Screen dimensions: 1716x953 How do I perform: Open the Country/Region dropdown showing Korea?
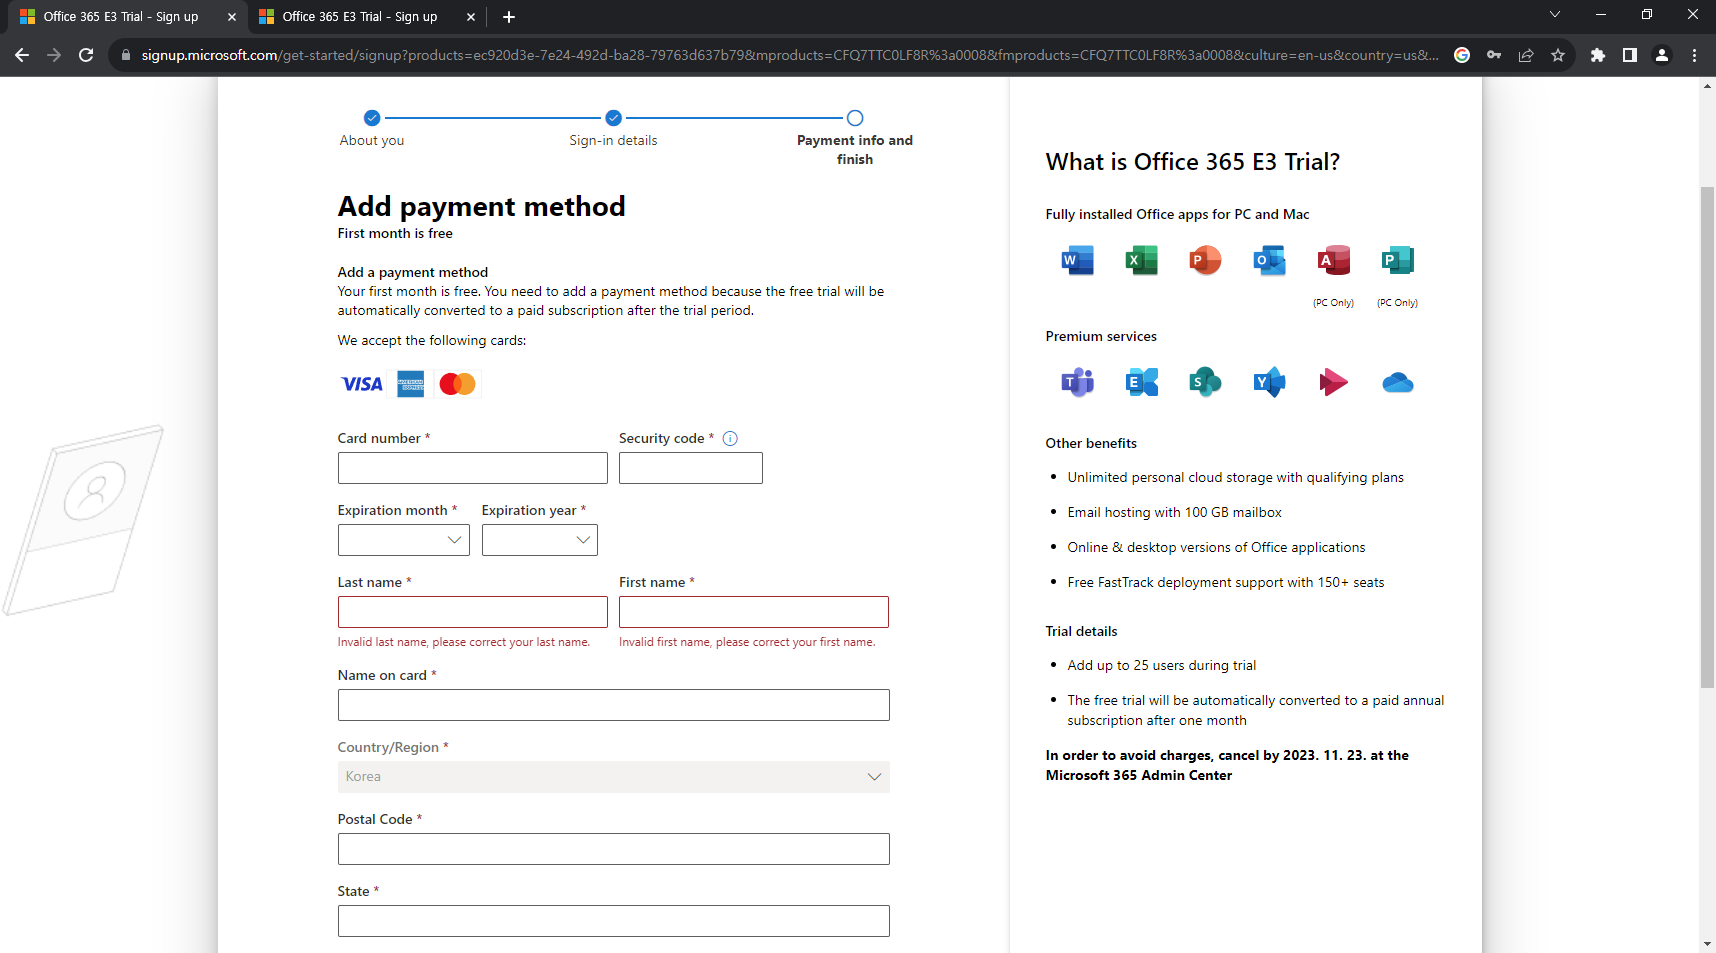[614, 777]
